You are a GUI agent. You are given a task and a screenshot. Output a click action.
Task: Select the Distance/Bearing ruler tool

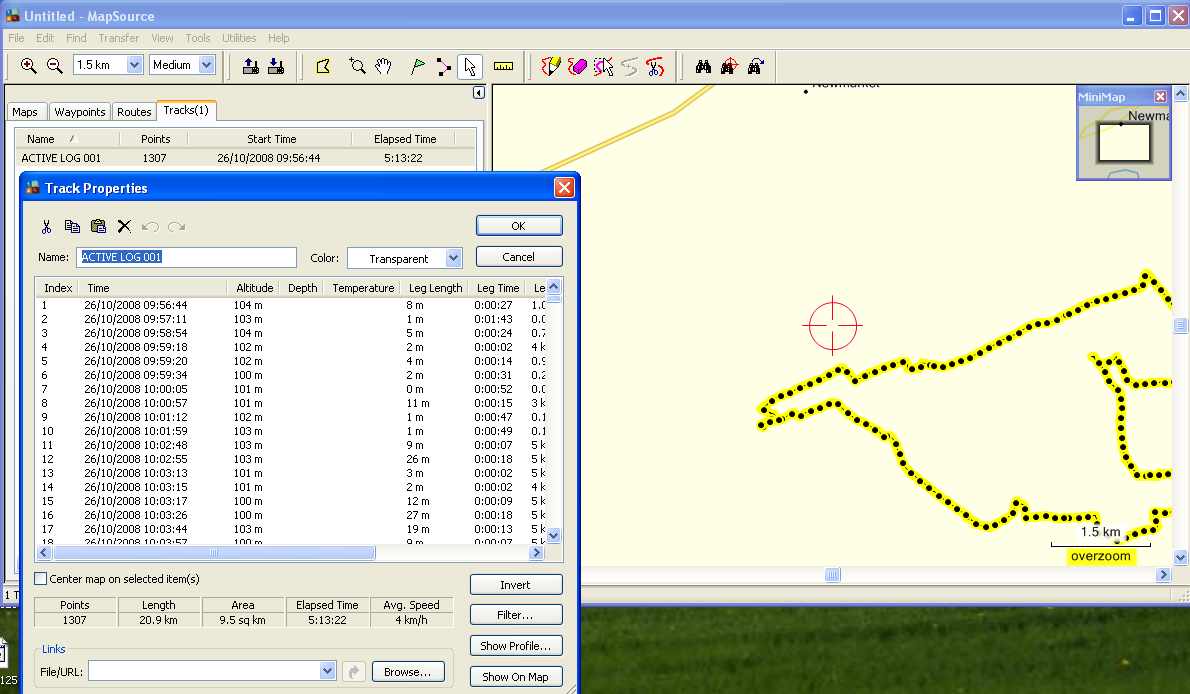[x=503, y=66]
